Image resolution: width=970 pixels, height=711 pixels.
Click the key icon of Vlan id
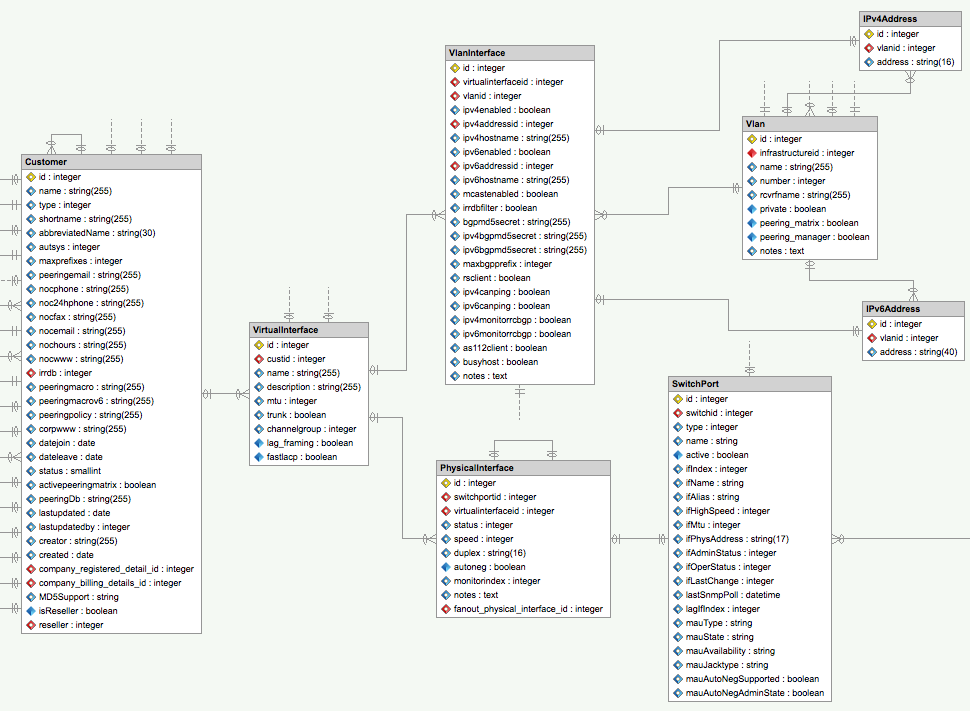pyautogui.click(x=752, y=139)
